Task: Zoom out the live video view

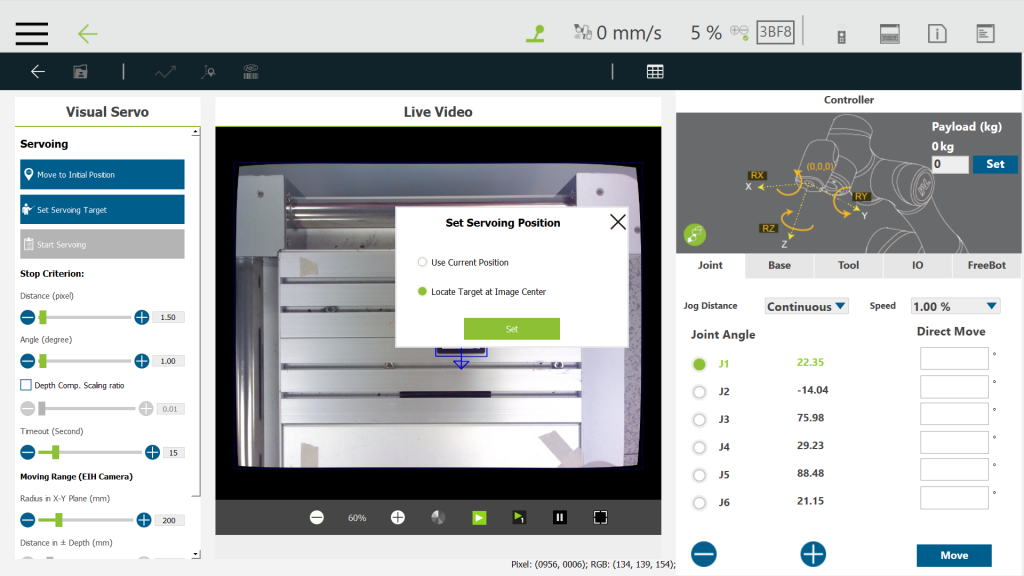Action: (317, 517)
